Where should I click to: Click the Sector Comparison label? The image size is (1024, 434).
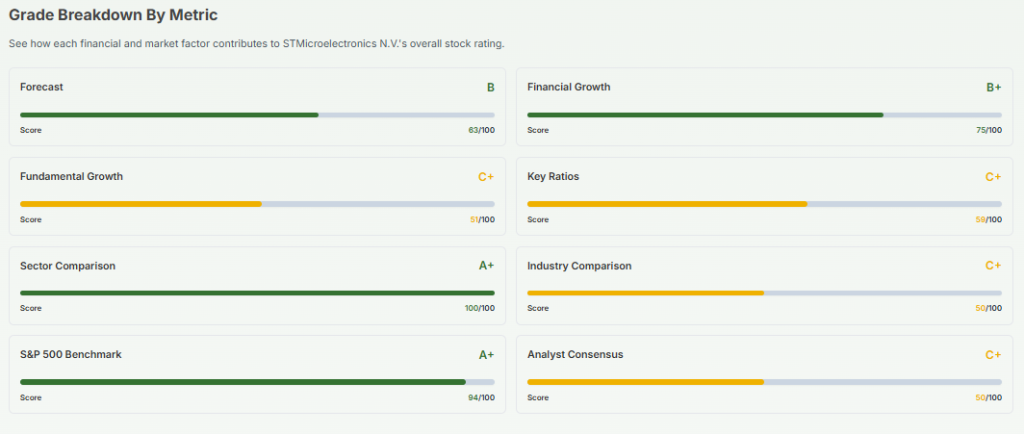click(x=68, y=266)
